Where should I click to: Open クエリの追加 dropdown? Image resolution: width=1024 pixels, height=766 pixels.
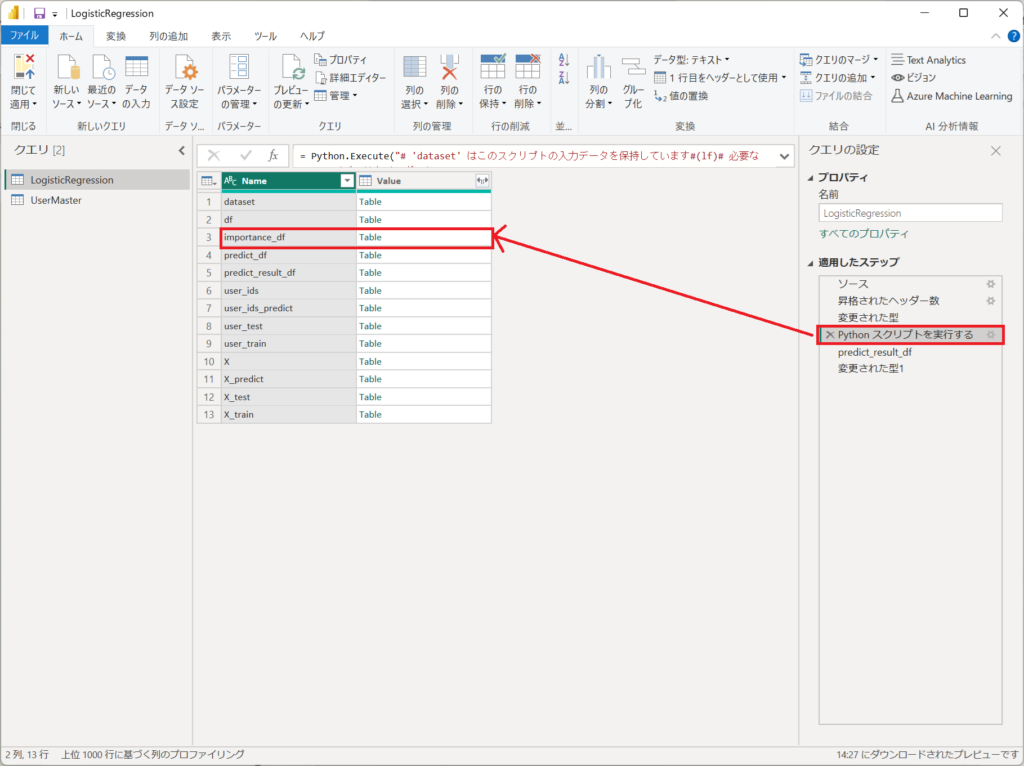tap(837, 78)
